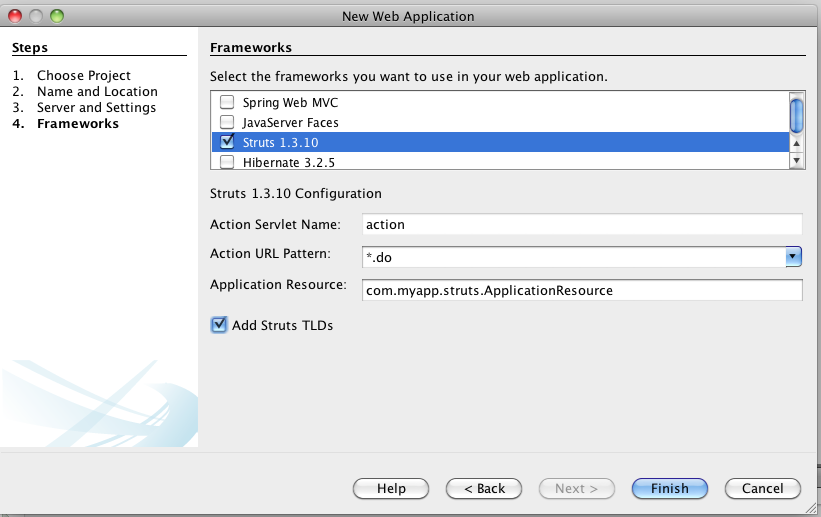Tick the Hibernate 3.2.5 checkbox
Screen dimensions: 821x517
227,162
